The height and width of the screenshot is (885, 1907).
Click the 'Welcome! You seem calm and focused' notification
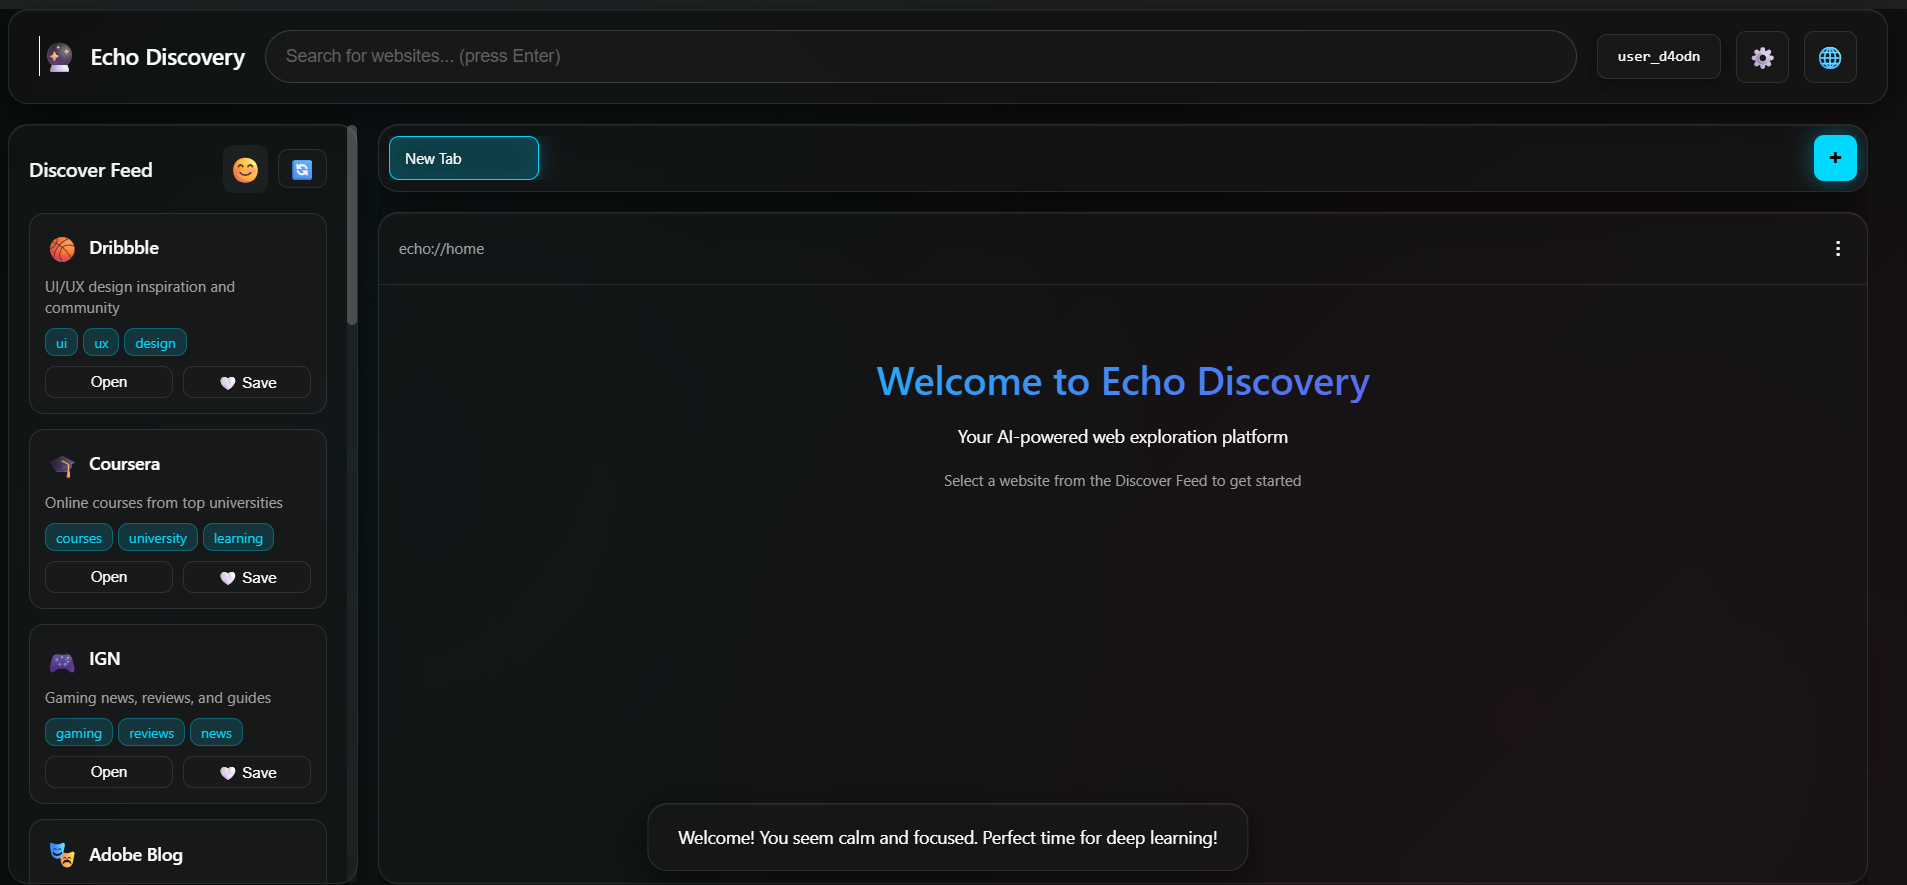pos(948,838)
